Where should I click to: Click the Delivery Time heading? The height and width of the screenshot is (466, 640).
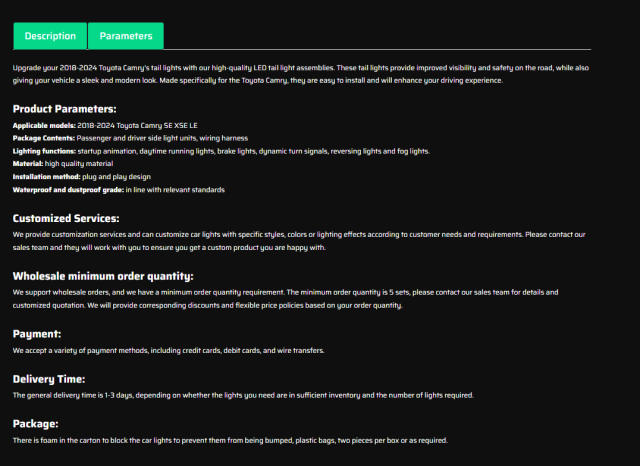click(x=49, y=379)
